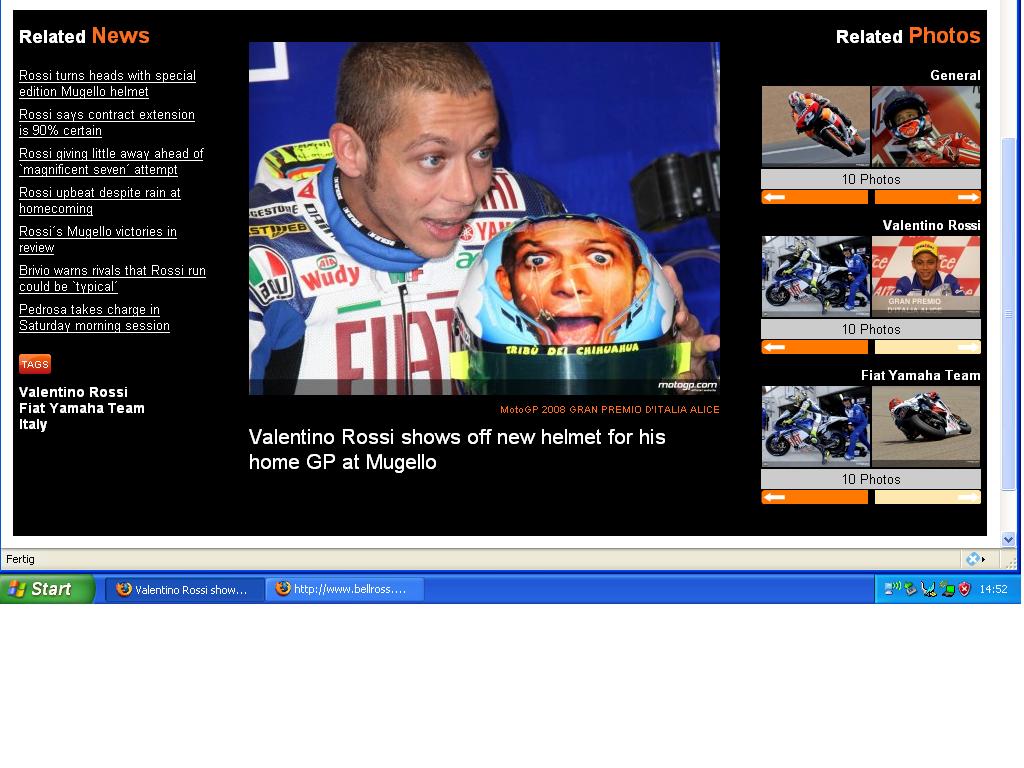Click the orange TAGS icon
Image resolution: width=1024 pixels, height=768 pixels.
click(x=35, y=364)
